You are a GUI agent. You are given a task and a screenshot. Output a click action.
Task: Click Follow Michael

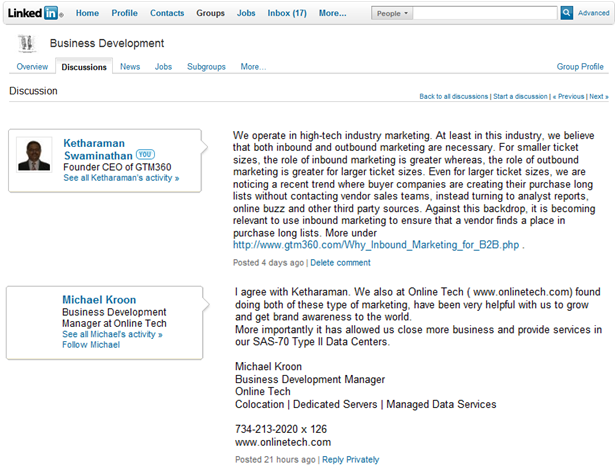point(91,345)
